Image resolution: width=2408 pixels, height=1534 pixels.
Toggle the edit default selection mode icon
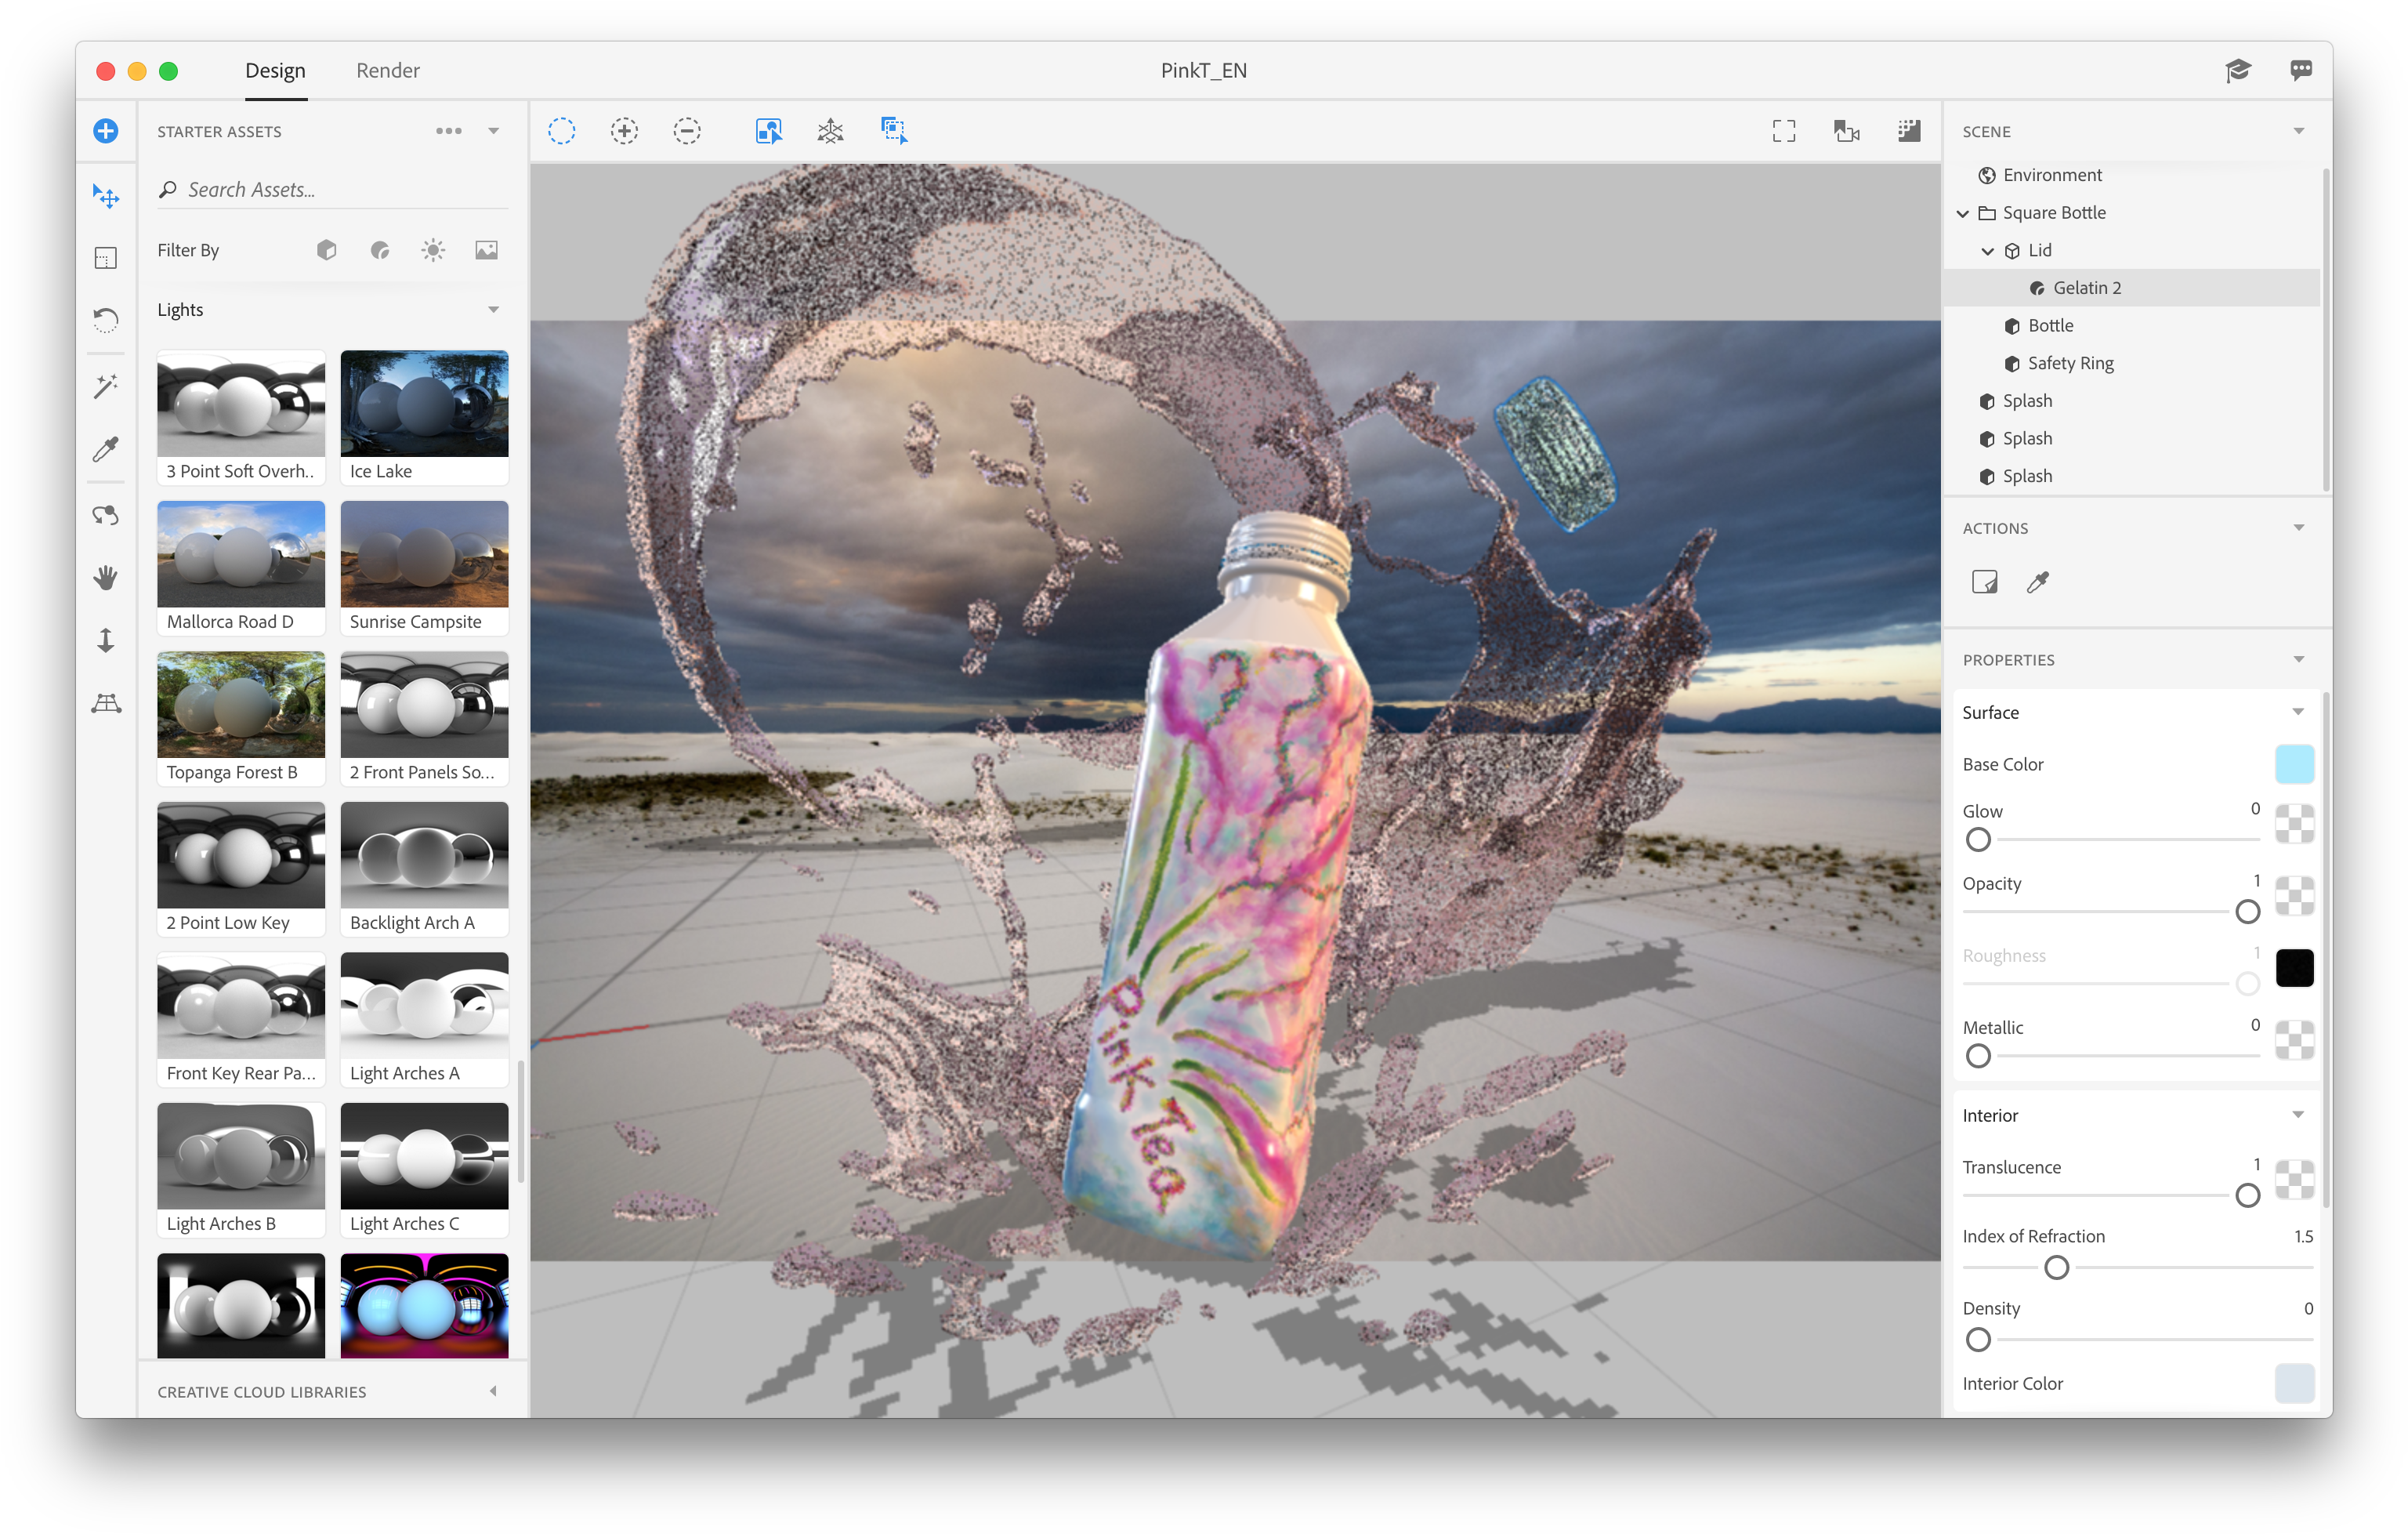(x=769, y=131)
